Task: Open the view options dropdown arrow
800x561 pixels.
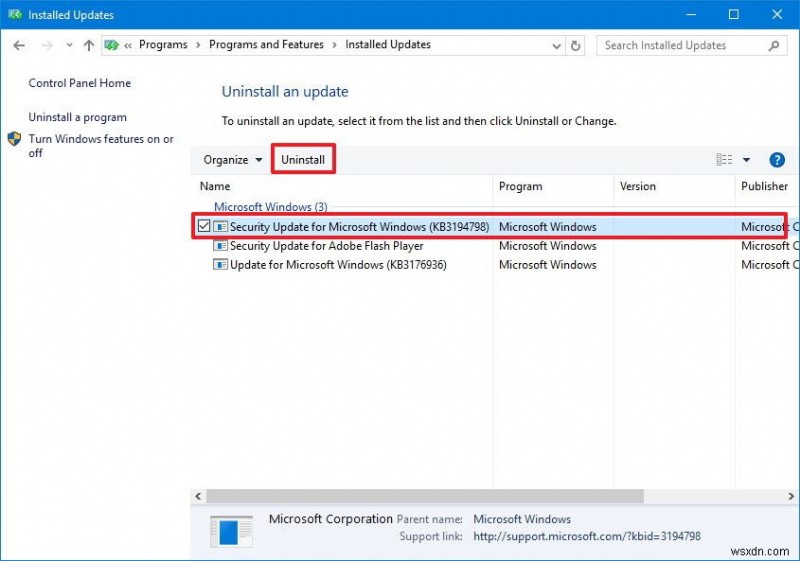Action: click(746, 160)
